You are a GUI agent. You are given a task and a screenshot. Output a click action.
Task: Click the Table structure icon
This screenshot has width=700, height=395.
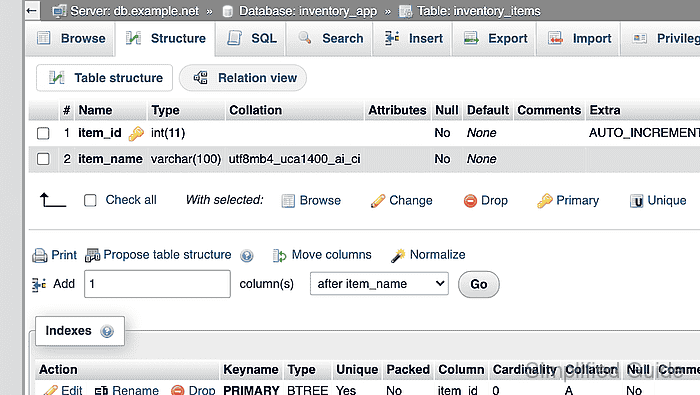[x=56, y=78]
